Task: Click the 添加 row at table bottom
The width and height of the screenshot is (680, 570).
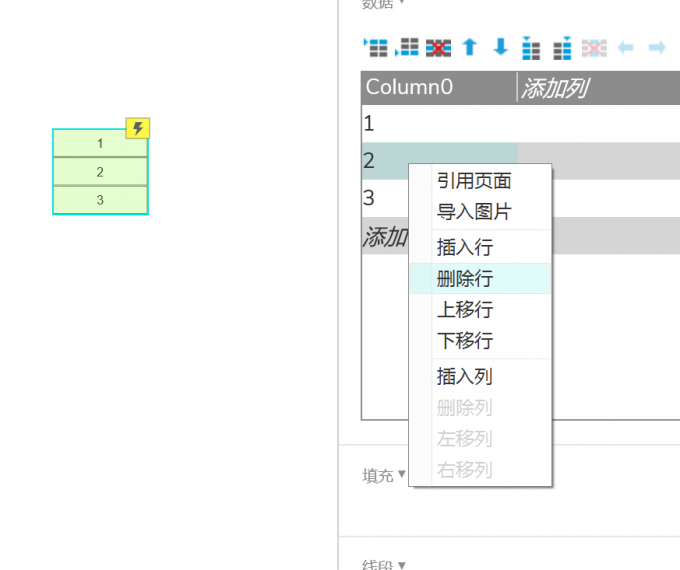Action: click(x=385, y=236)
